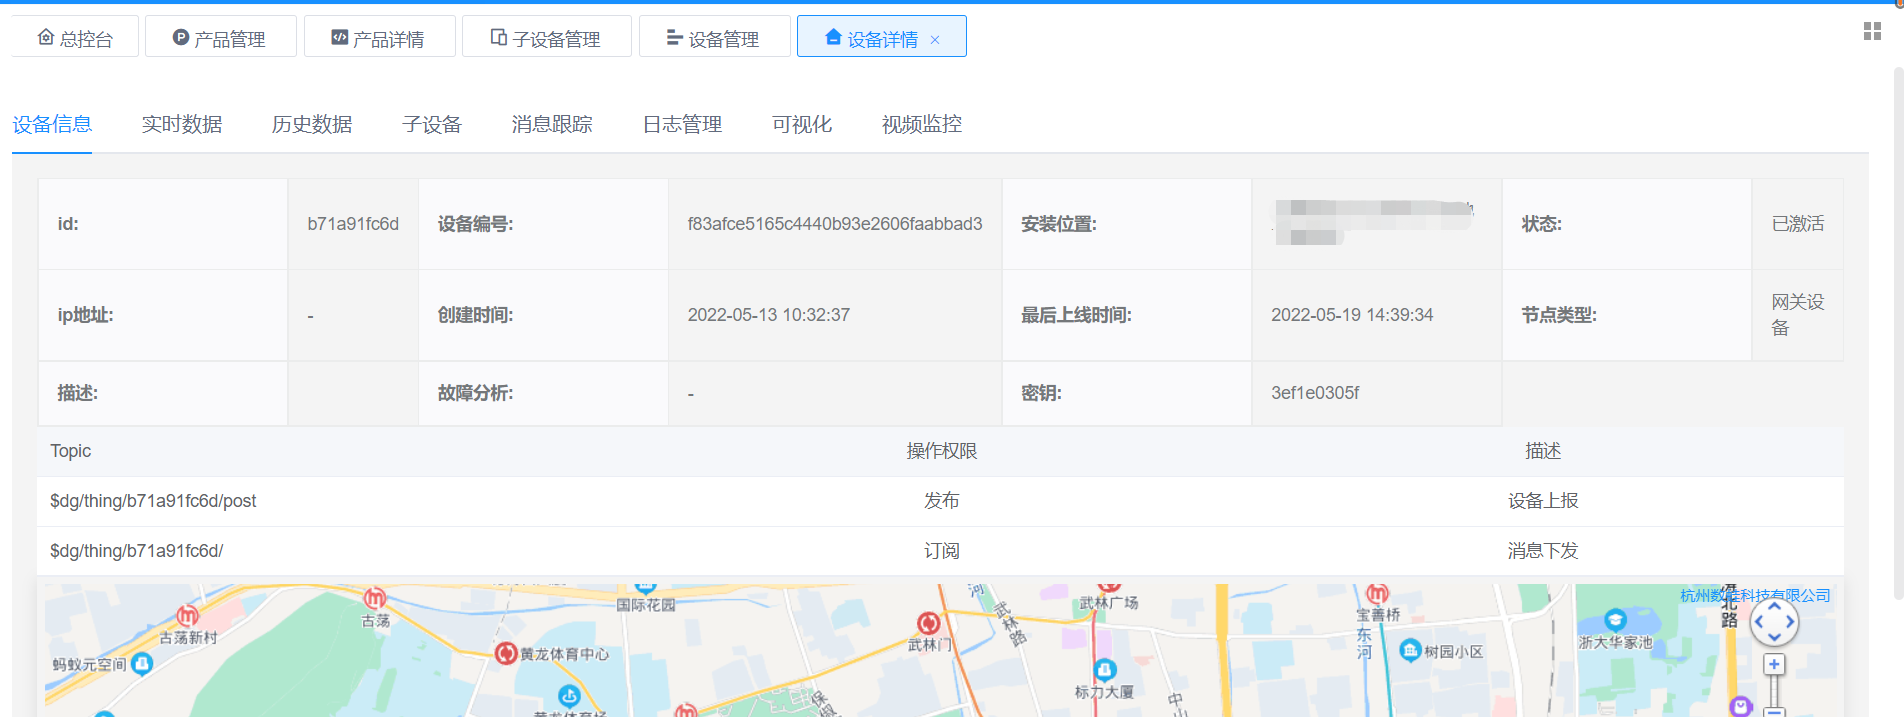Close the 设备详情 tab
Image resolution: width=1904 pixels, height=717 pixels.
click(935, 40)
